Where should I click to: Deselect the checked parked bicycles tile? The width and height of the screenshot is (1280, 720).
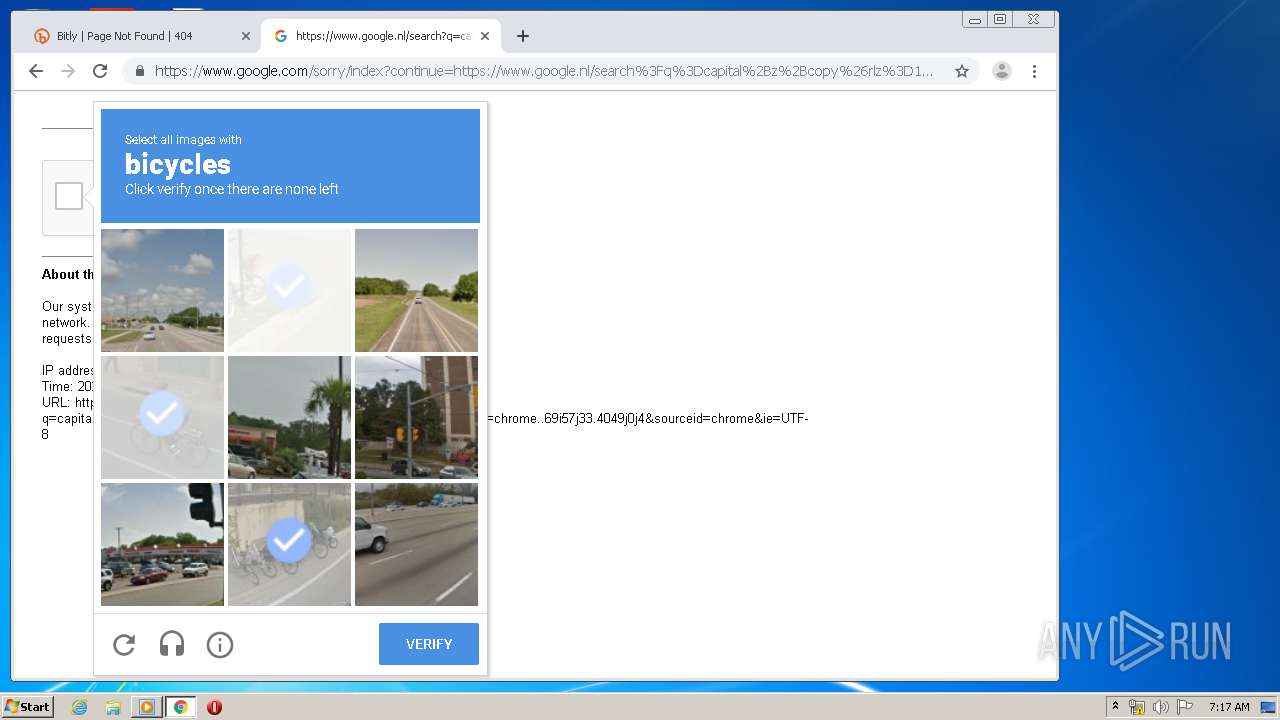[289, 544]
